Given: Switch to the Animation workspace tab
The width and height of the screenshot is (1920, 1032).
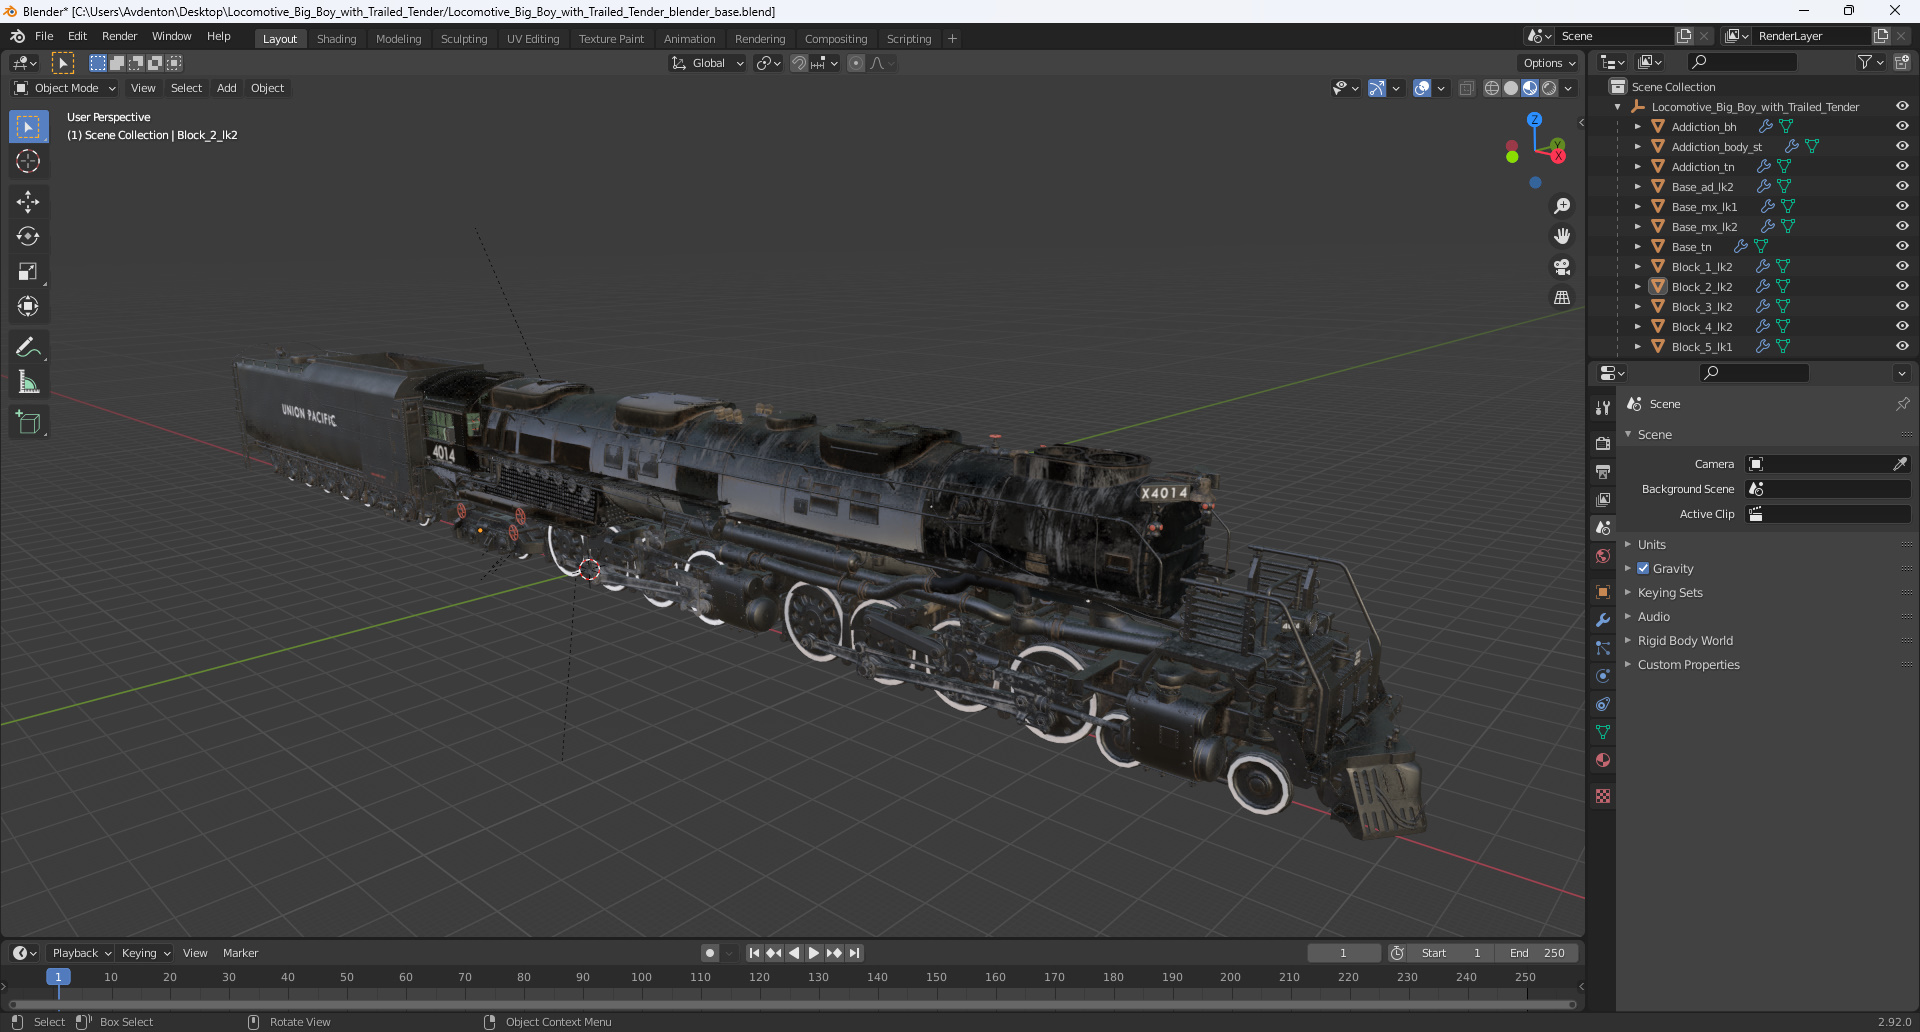Looking at the screenshot, I should 689,39.
